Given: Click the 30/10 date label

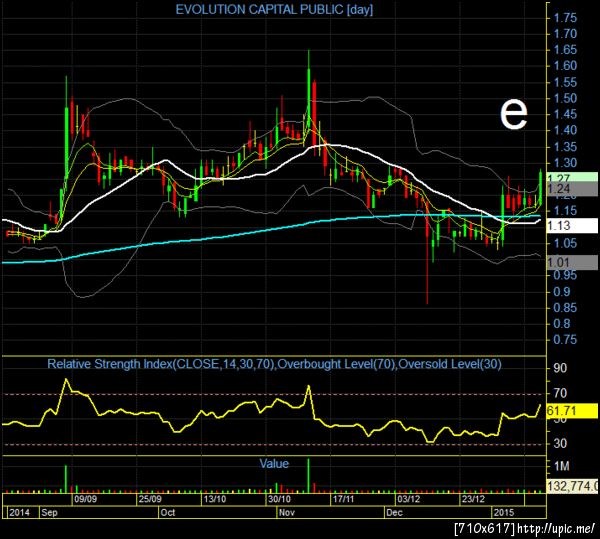Looking at the screenshot, I should coord(279,499).
